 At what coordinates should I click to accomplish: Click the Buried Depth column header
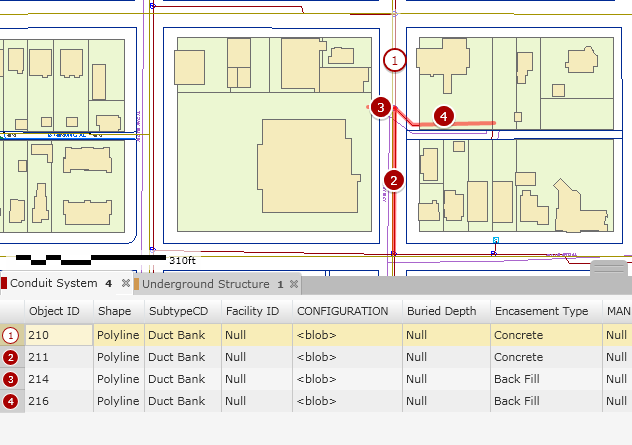point(441,311)
